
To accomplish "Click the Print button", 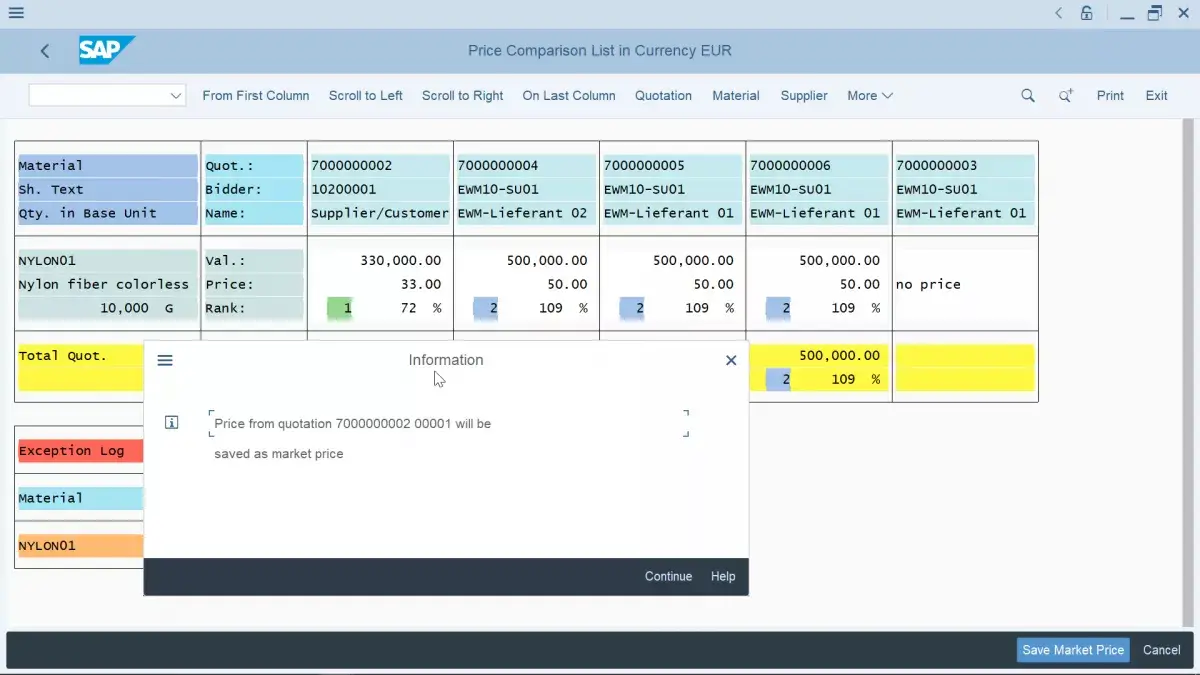I will (x=1110, y=96).
